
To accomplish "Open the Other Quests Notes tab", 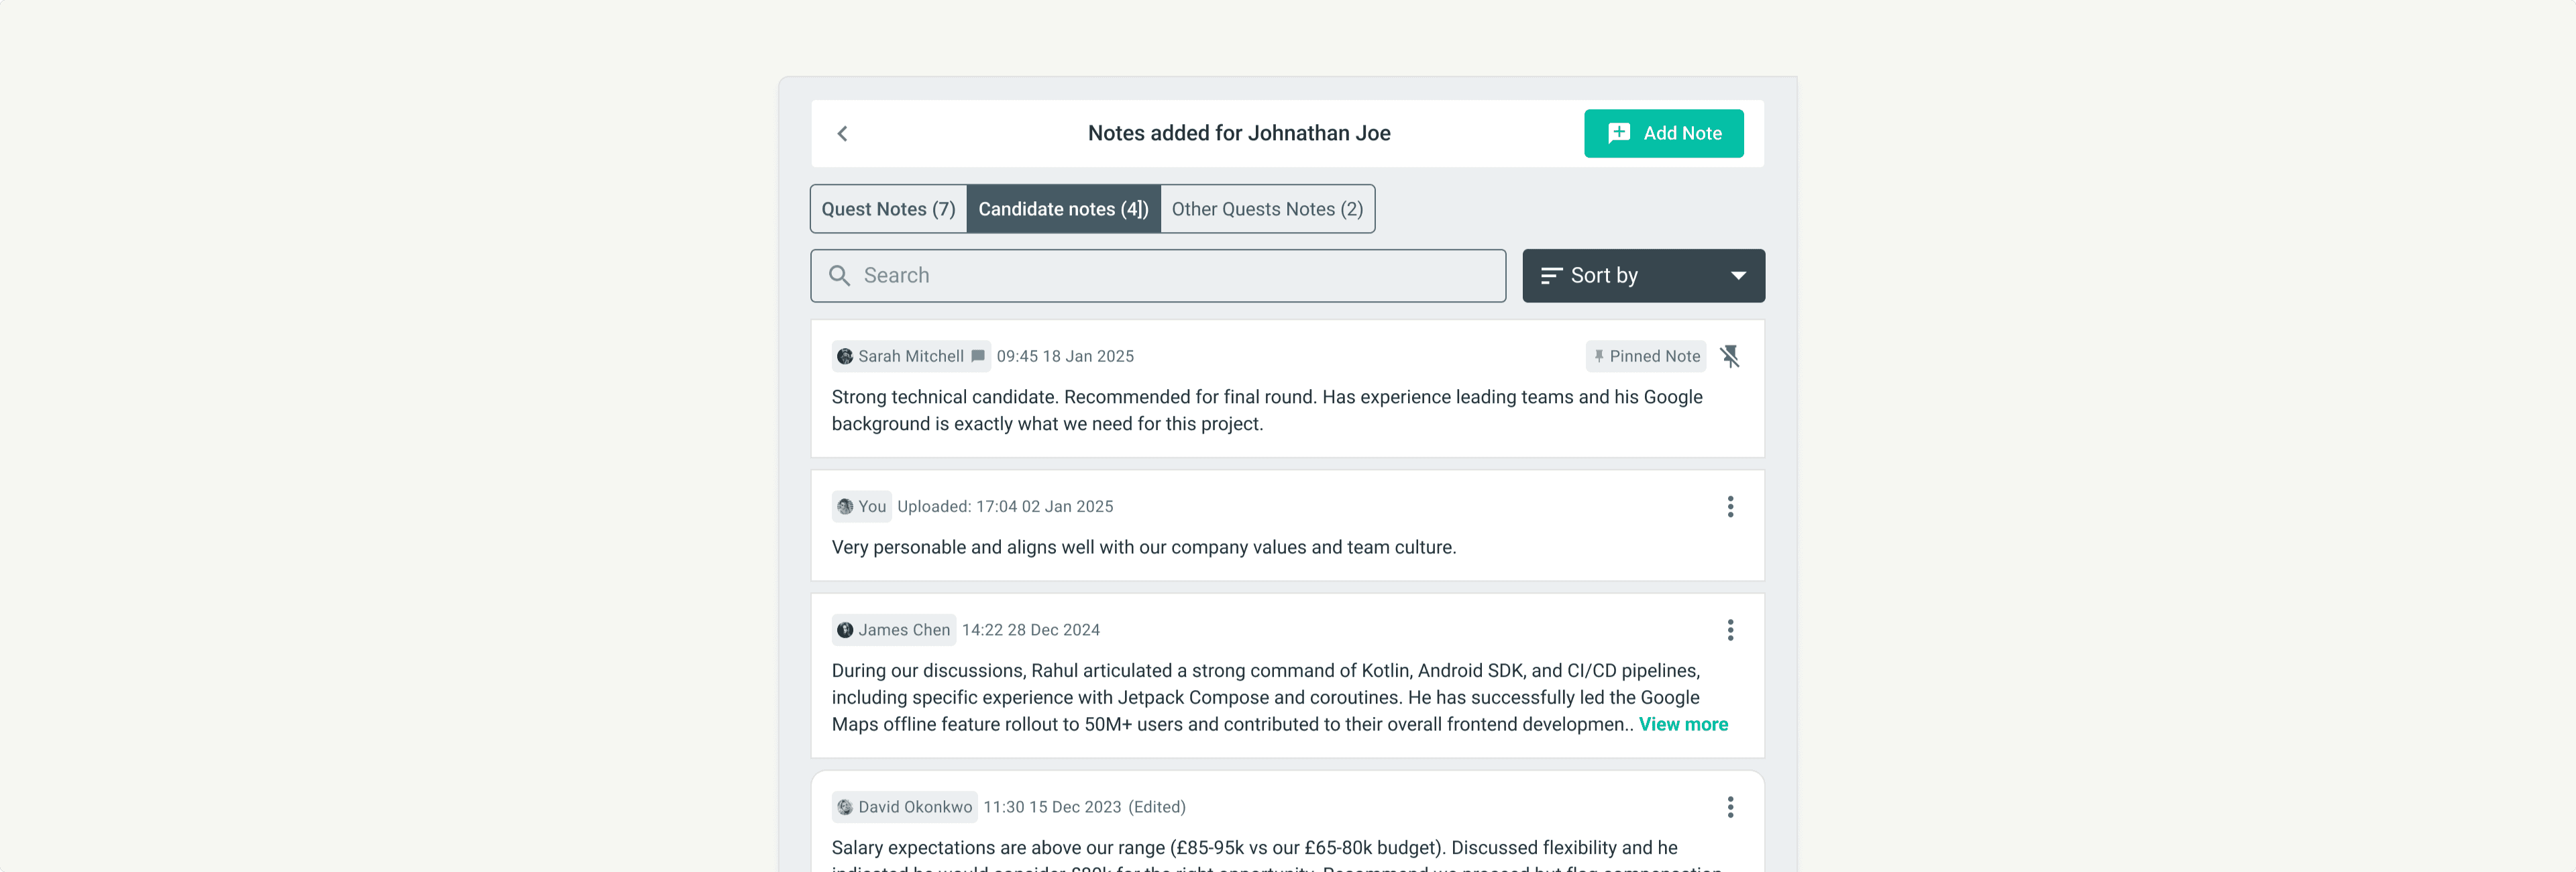I will 1267,209.
